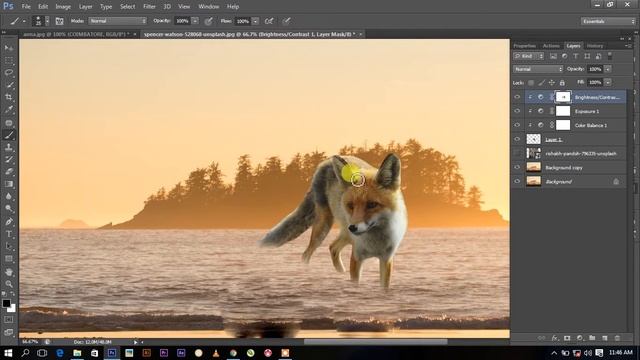The width and height of the screenshot is (640, 360).
Task: Open layer Opacity arrow in Layers panel
Action: tap(608, 69)
